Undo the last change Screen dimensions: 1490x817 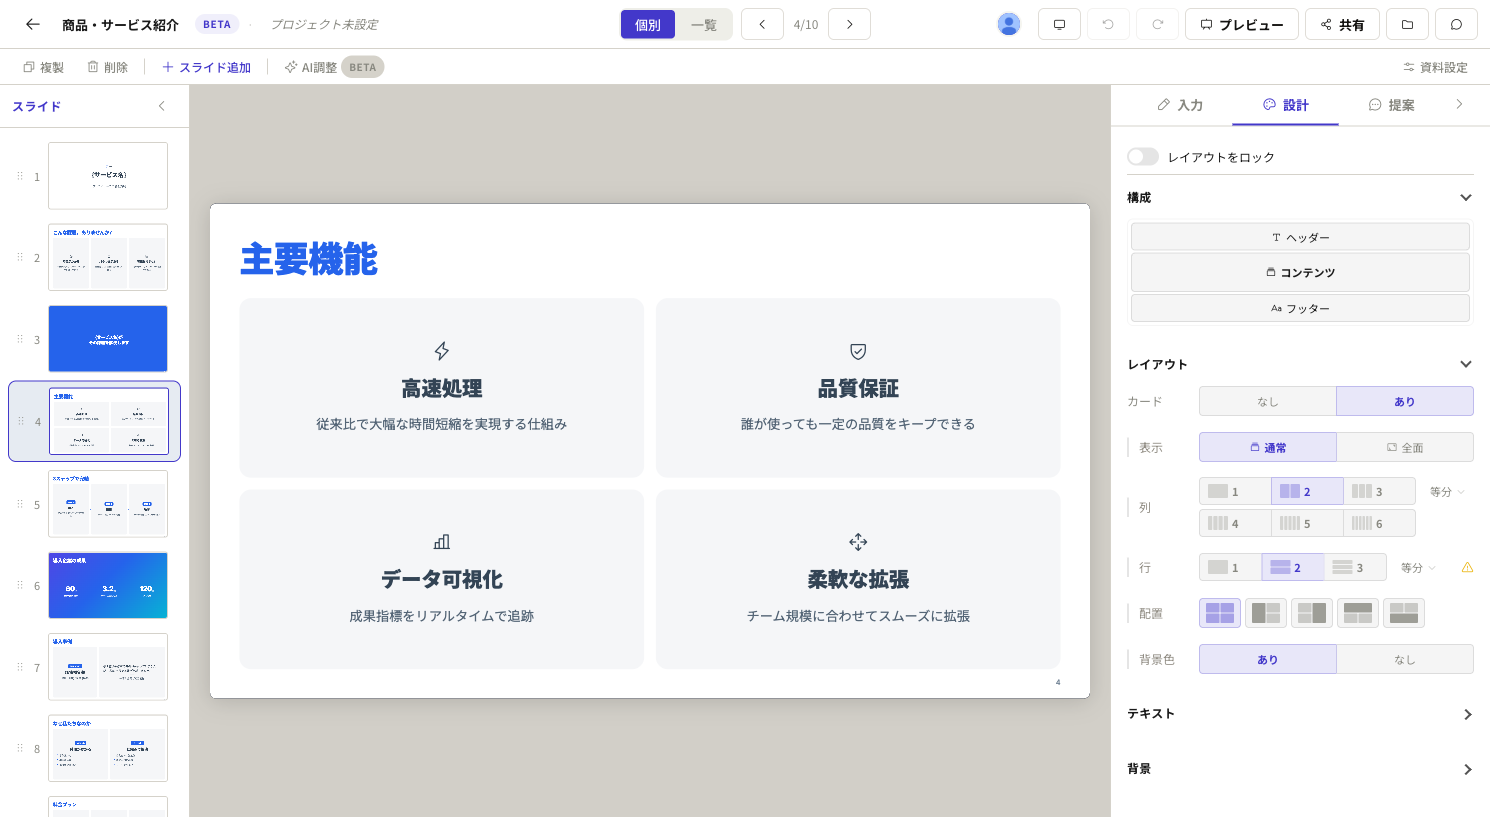click(x=1108, y=24)
